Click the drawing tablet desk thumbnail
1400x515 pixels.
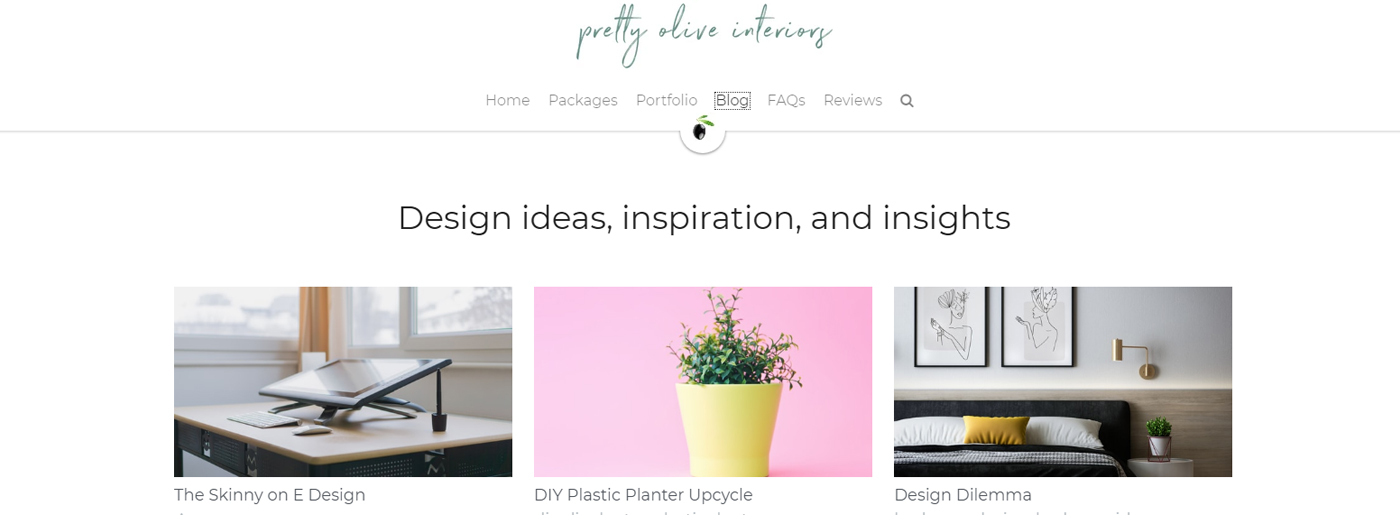click(343, 382)
